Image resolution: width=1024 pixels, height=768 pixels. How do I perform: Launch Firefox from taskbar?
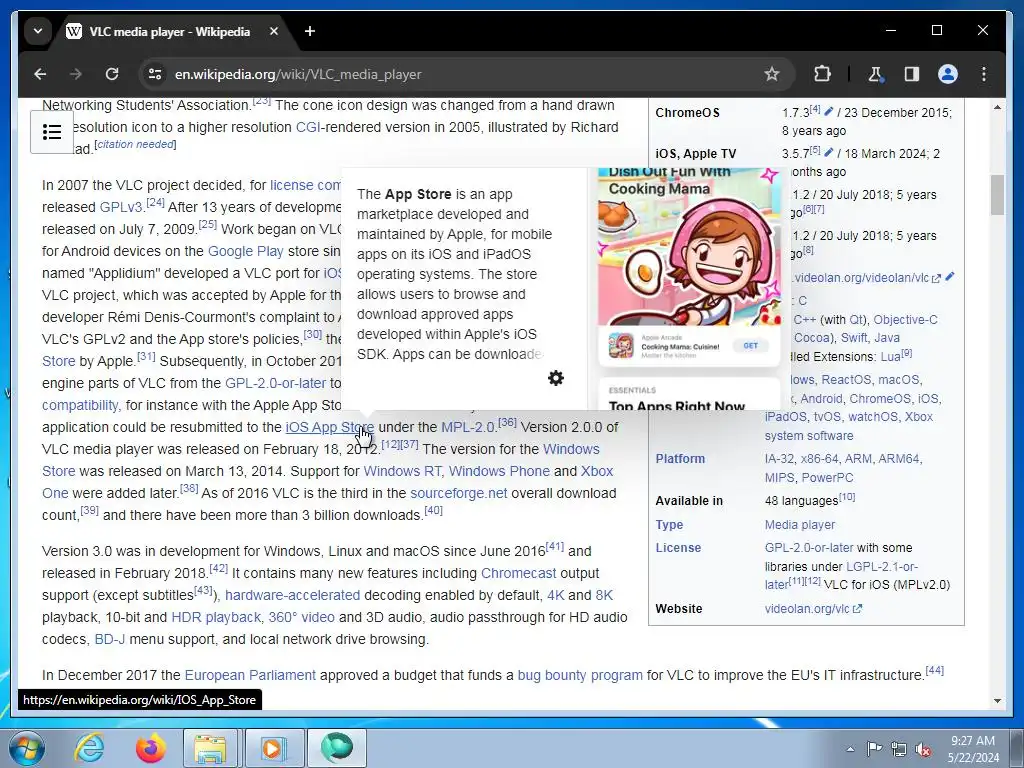[151, 748]
